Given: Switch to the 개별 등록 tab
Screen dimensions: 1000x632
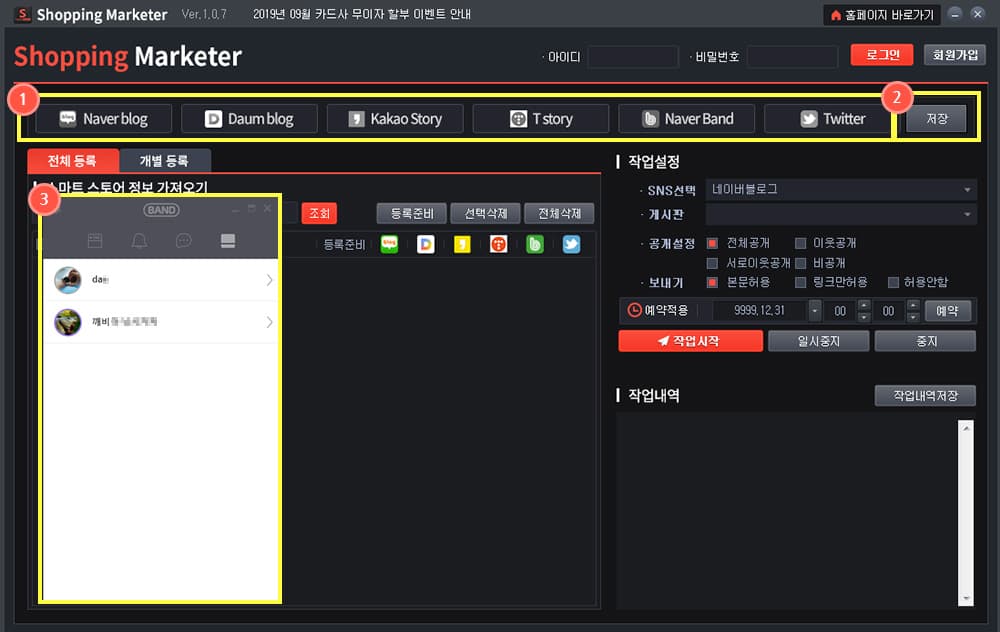Looking at the screenshot, I should pos(165,161).
